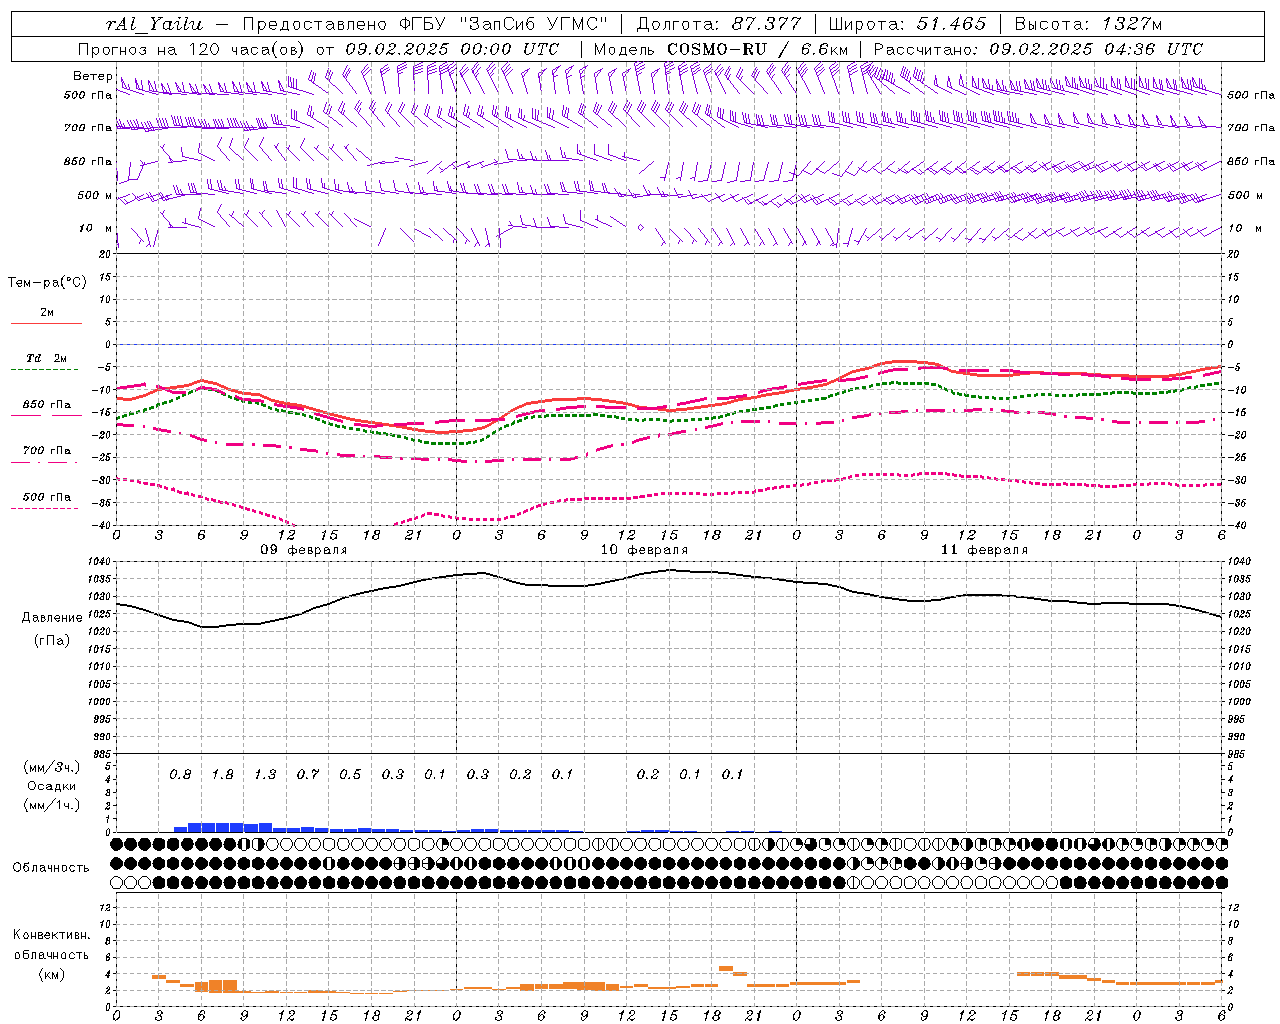1280x1024 pixels.
Task: Click the 09 февраля date label
Action: (304, 550)
